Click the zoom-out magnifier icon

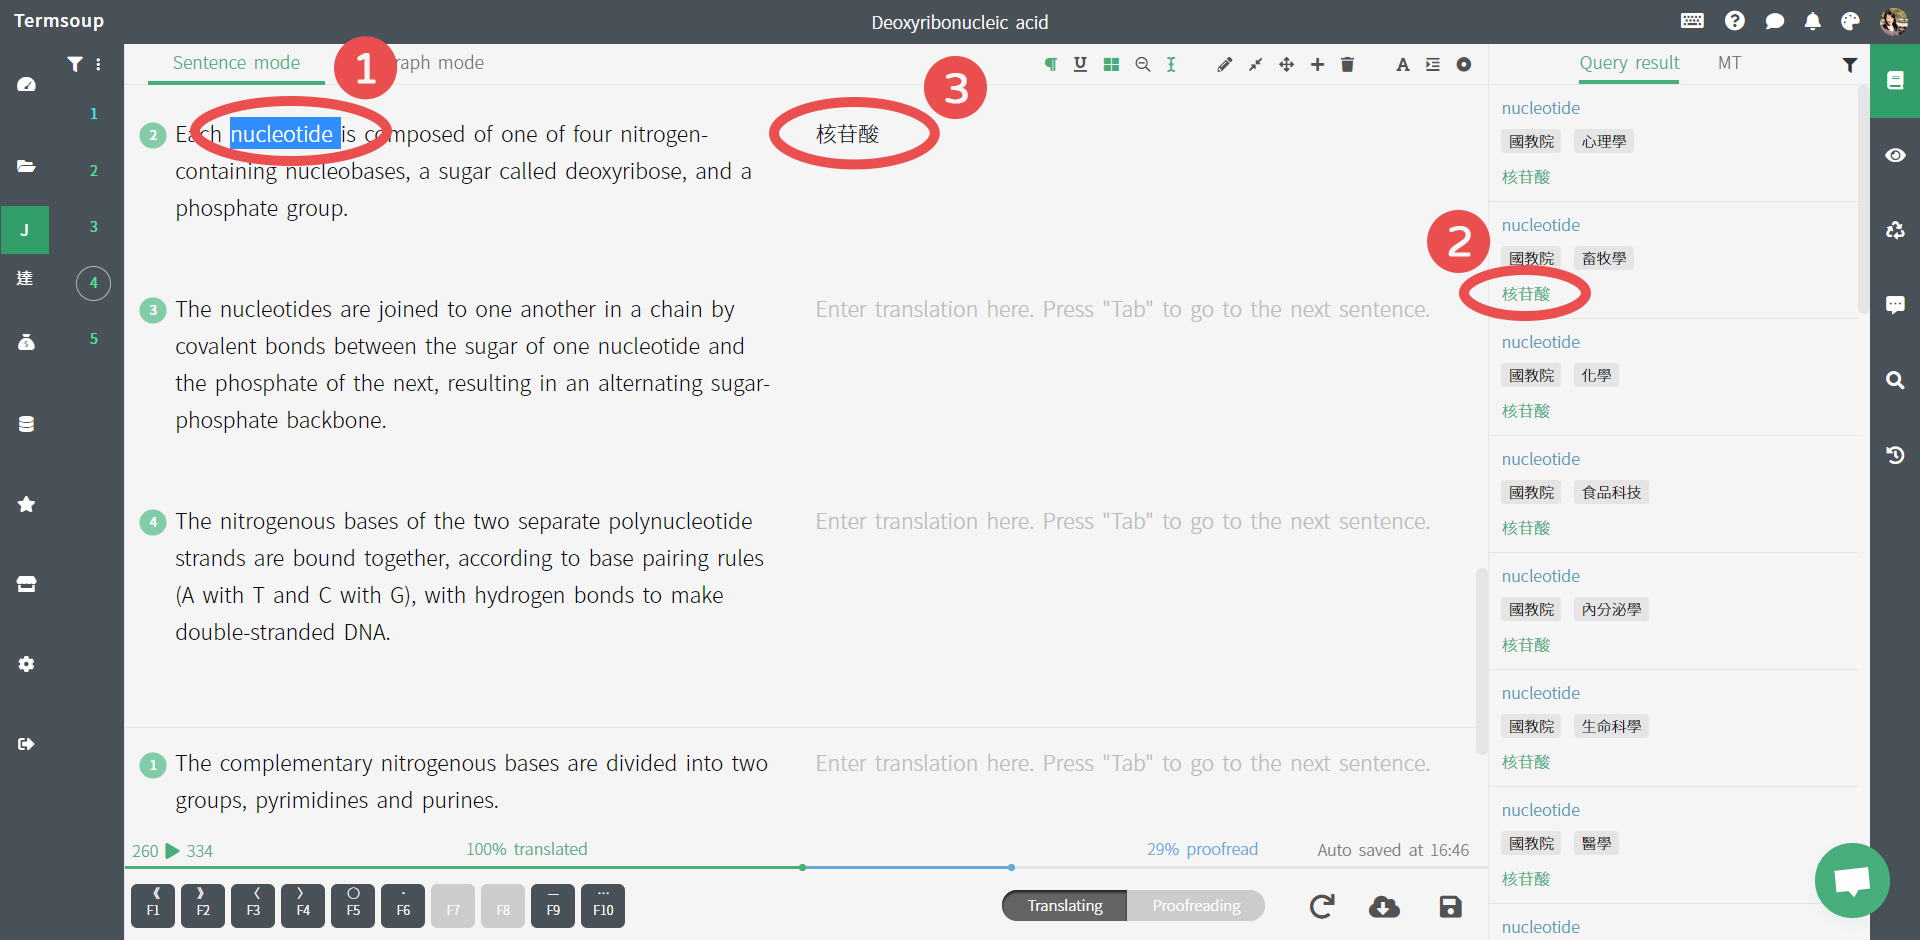point(1142,64)
